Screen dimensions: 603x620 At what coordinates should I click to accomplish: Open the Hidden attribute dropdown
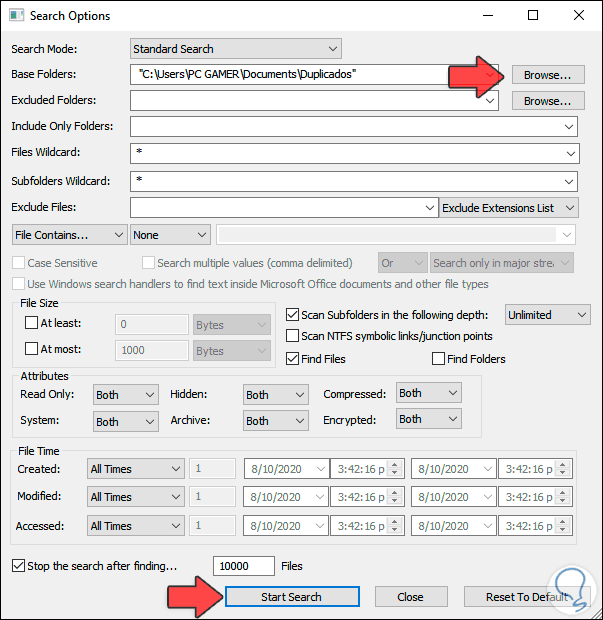point(276,395)
